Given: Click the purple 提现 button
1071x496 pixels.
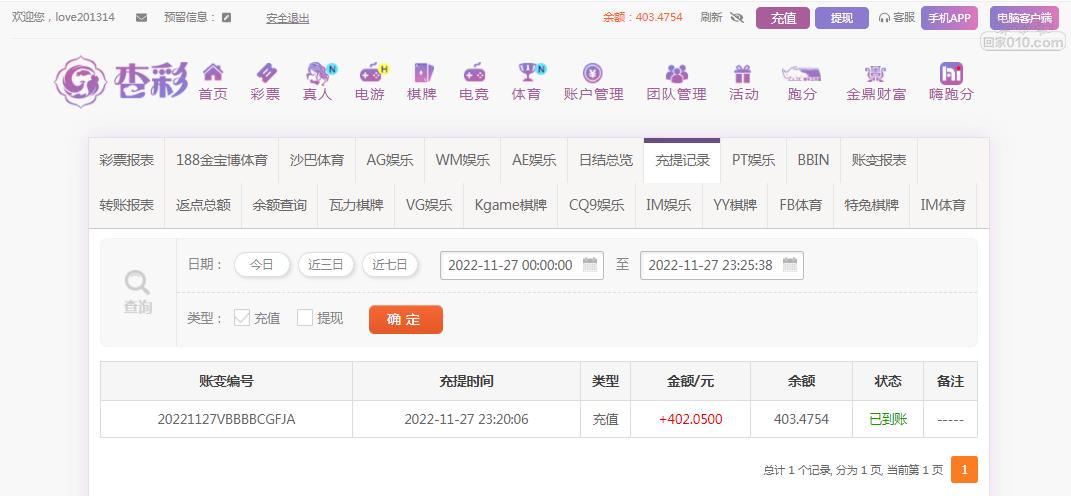Looking at the screenshot, I should [841, 18].
